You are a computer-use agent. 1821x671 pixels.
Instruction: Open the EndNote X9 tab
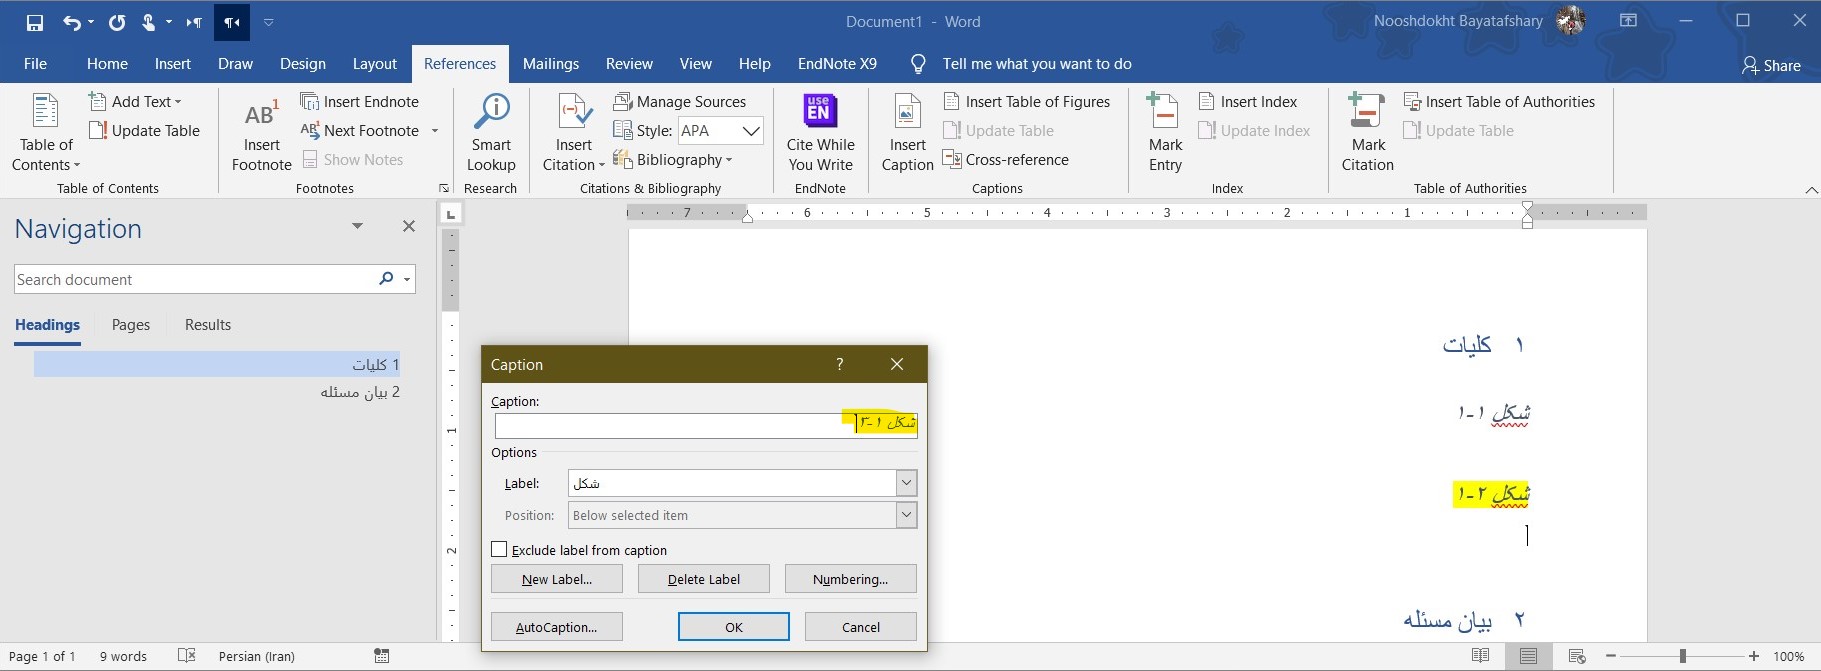[x=837, y=64]
